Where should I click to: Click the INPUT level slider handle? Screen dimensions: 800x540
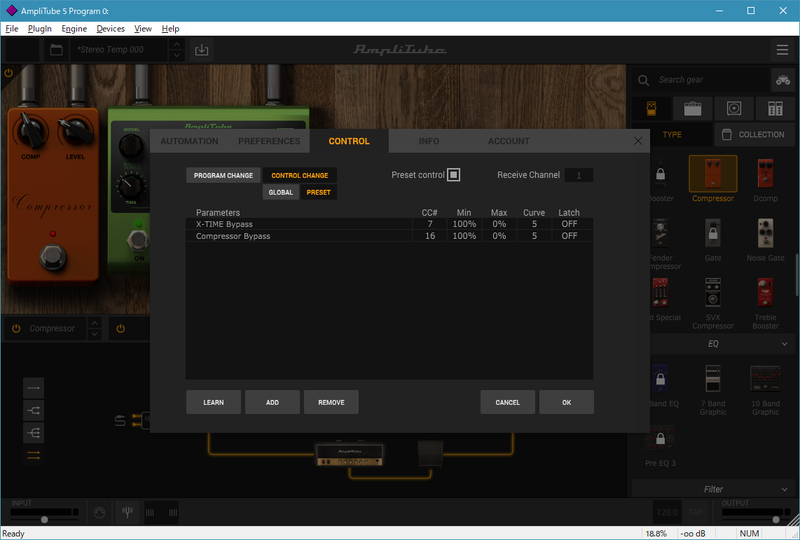coord(44,520)
